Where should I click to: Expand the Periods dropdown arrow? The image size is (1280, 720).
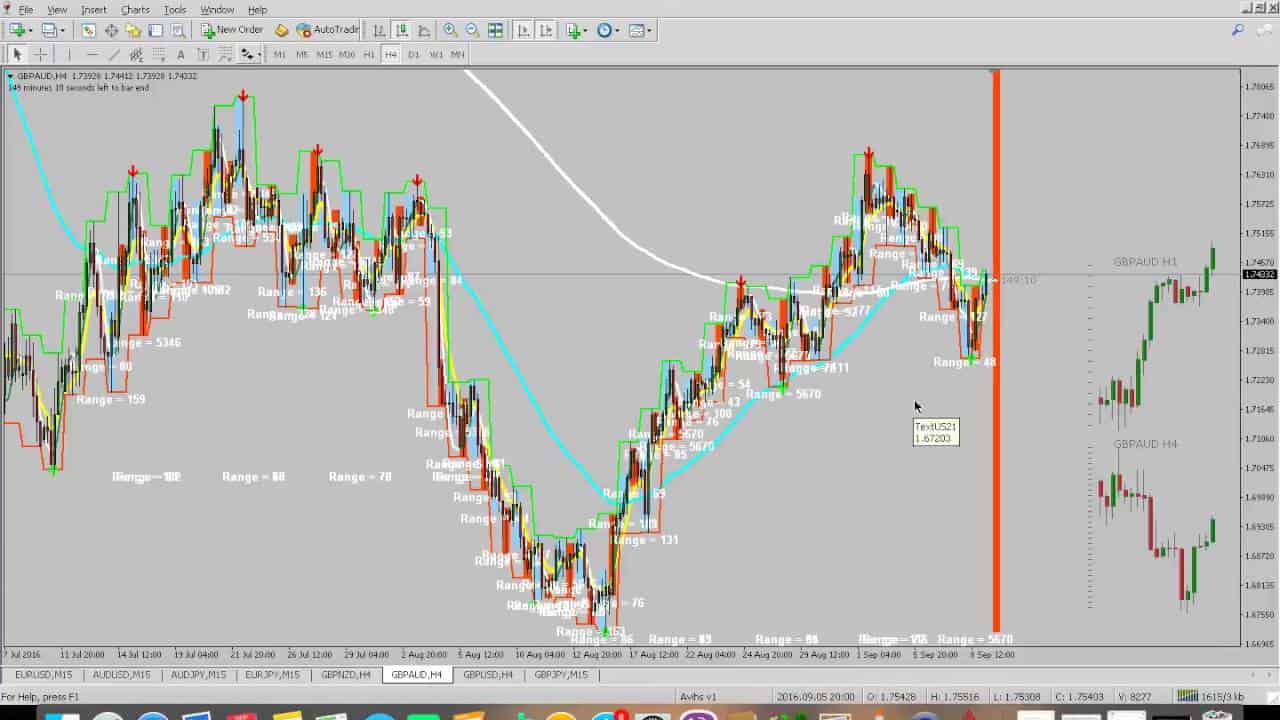point(617,30)
